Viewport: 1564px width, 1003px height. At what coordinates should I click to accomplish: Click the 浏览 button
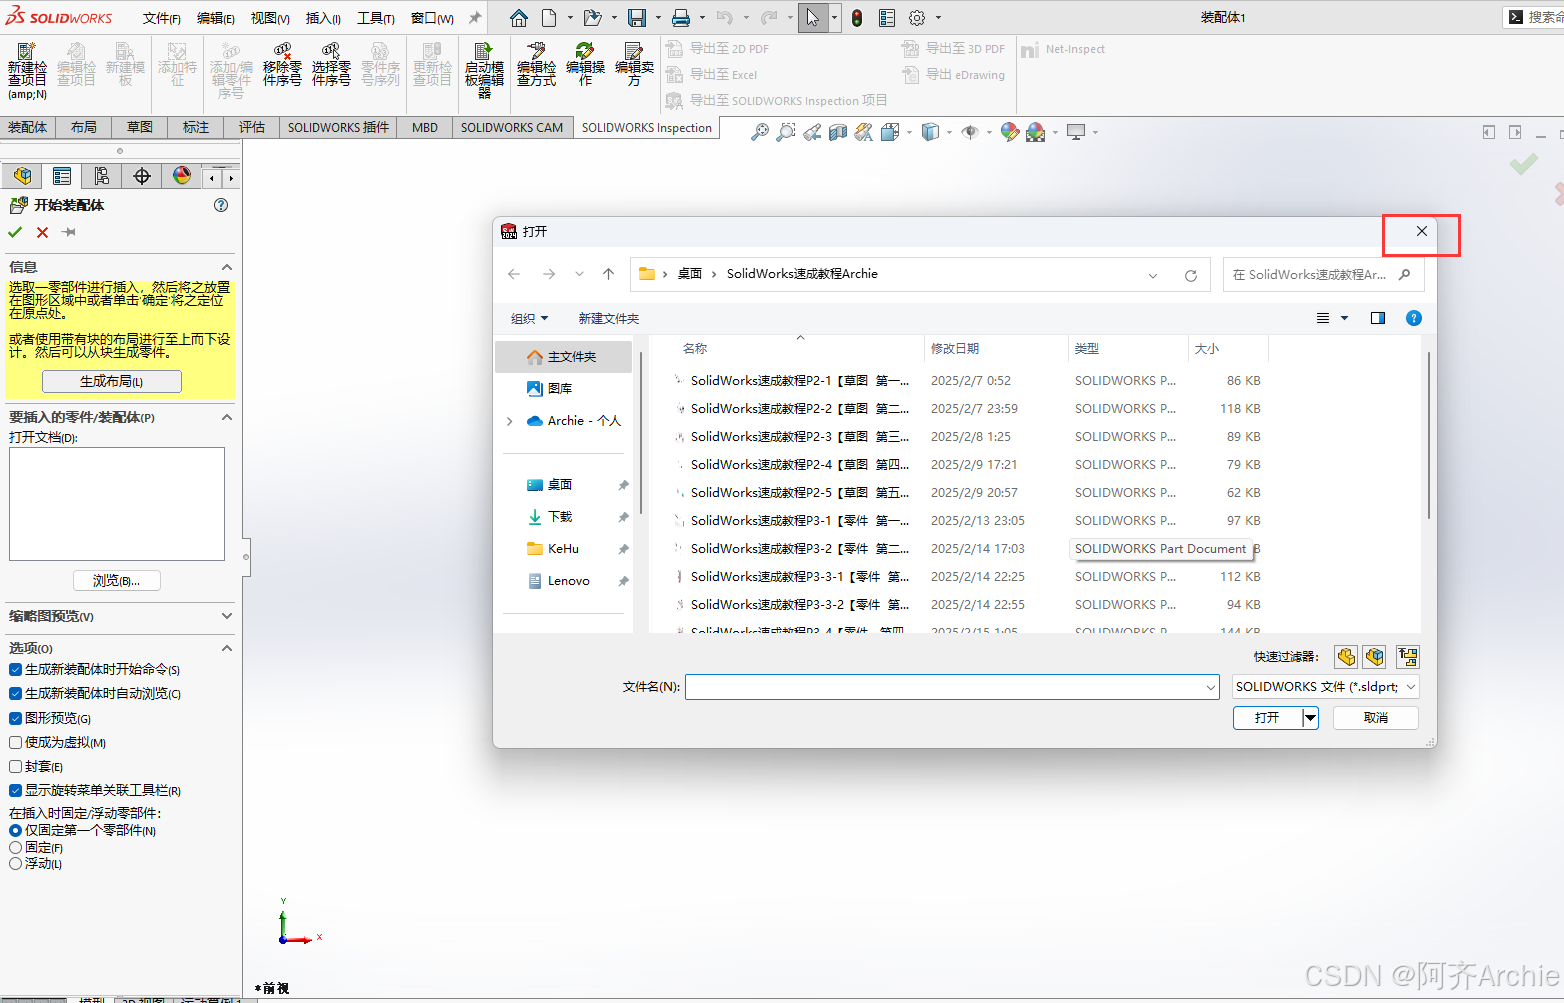click(117, 580)
